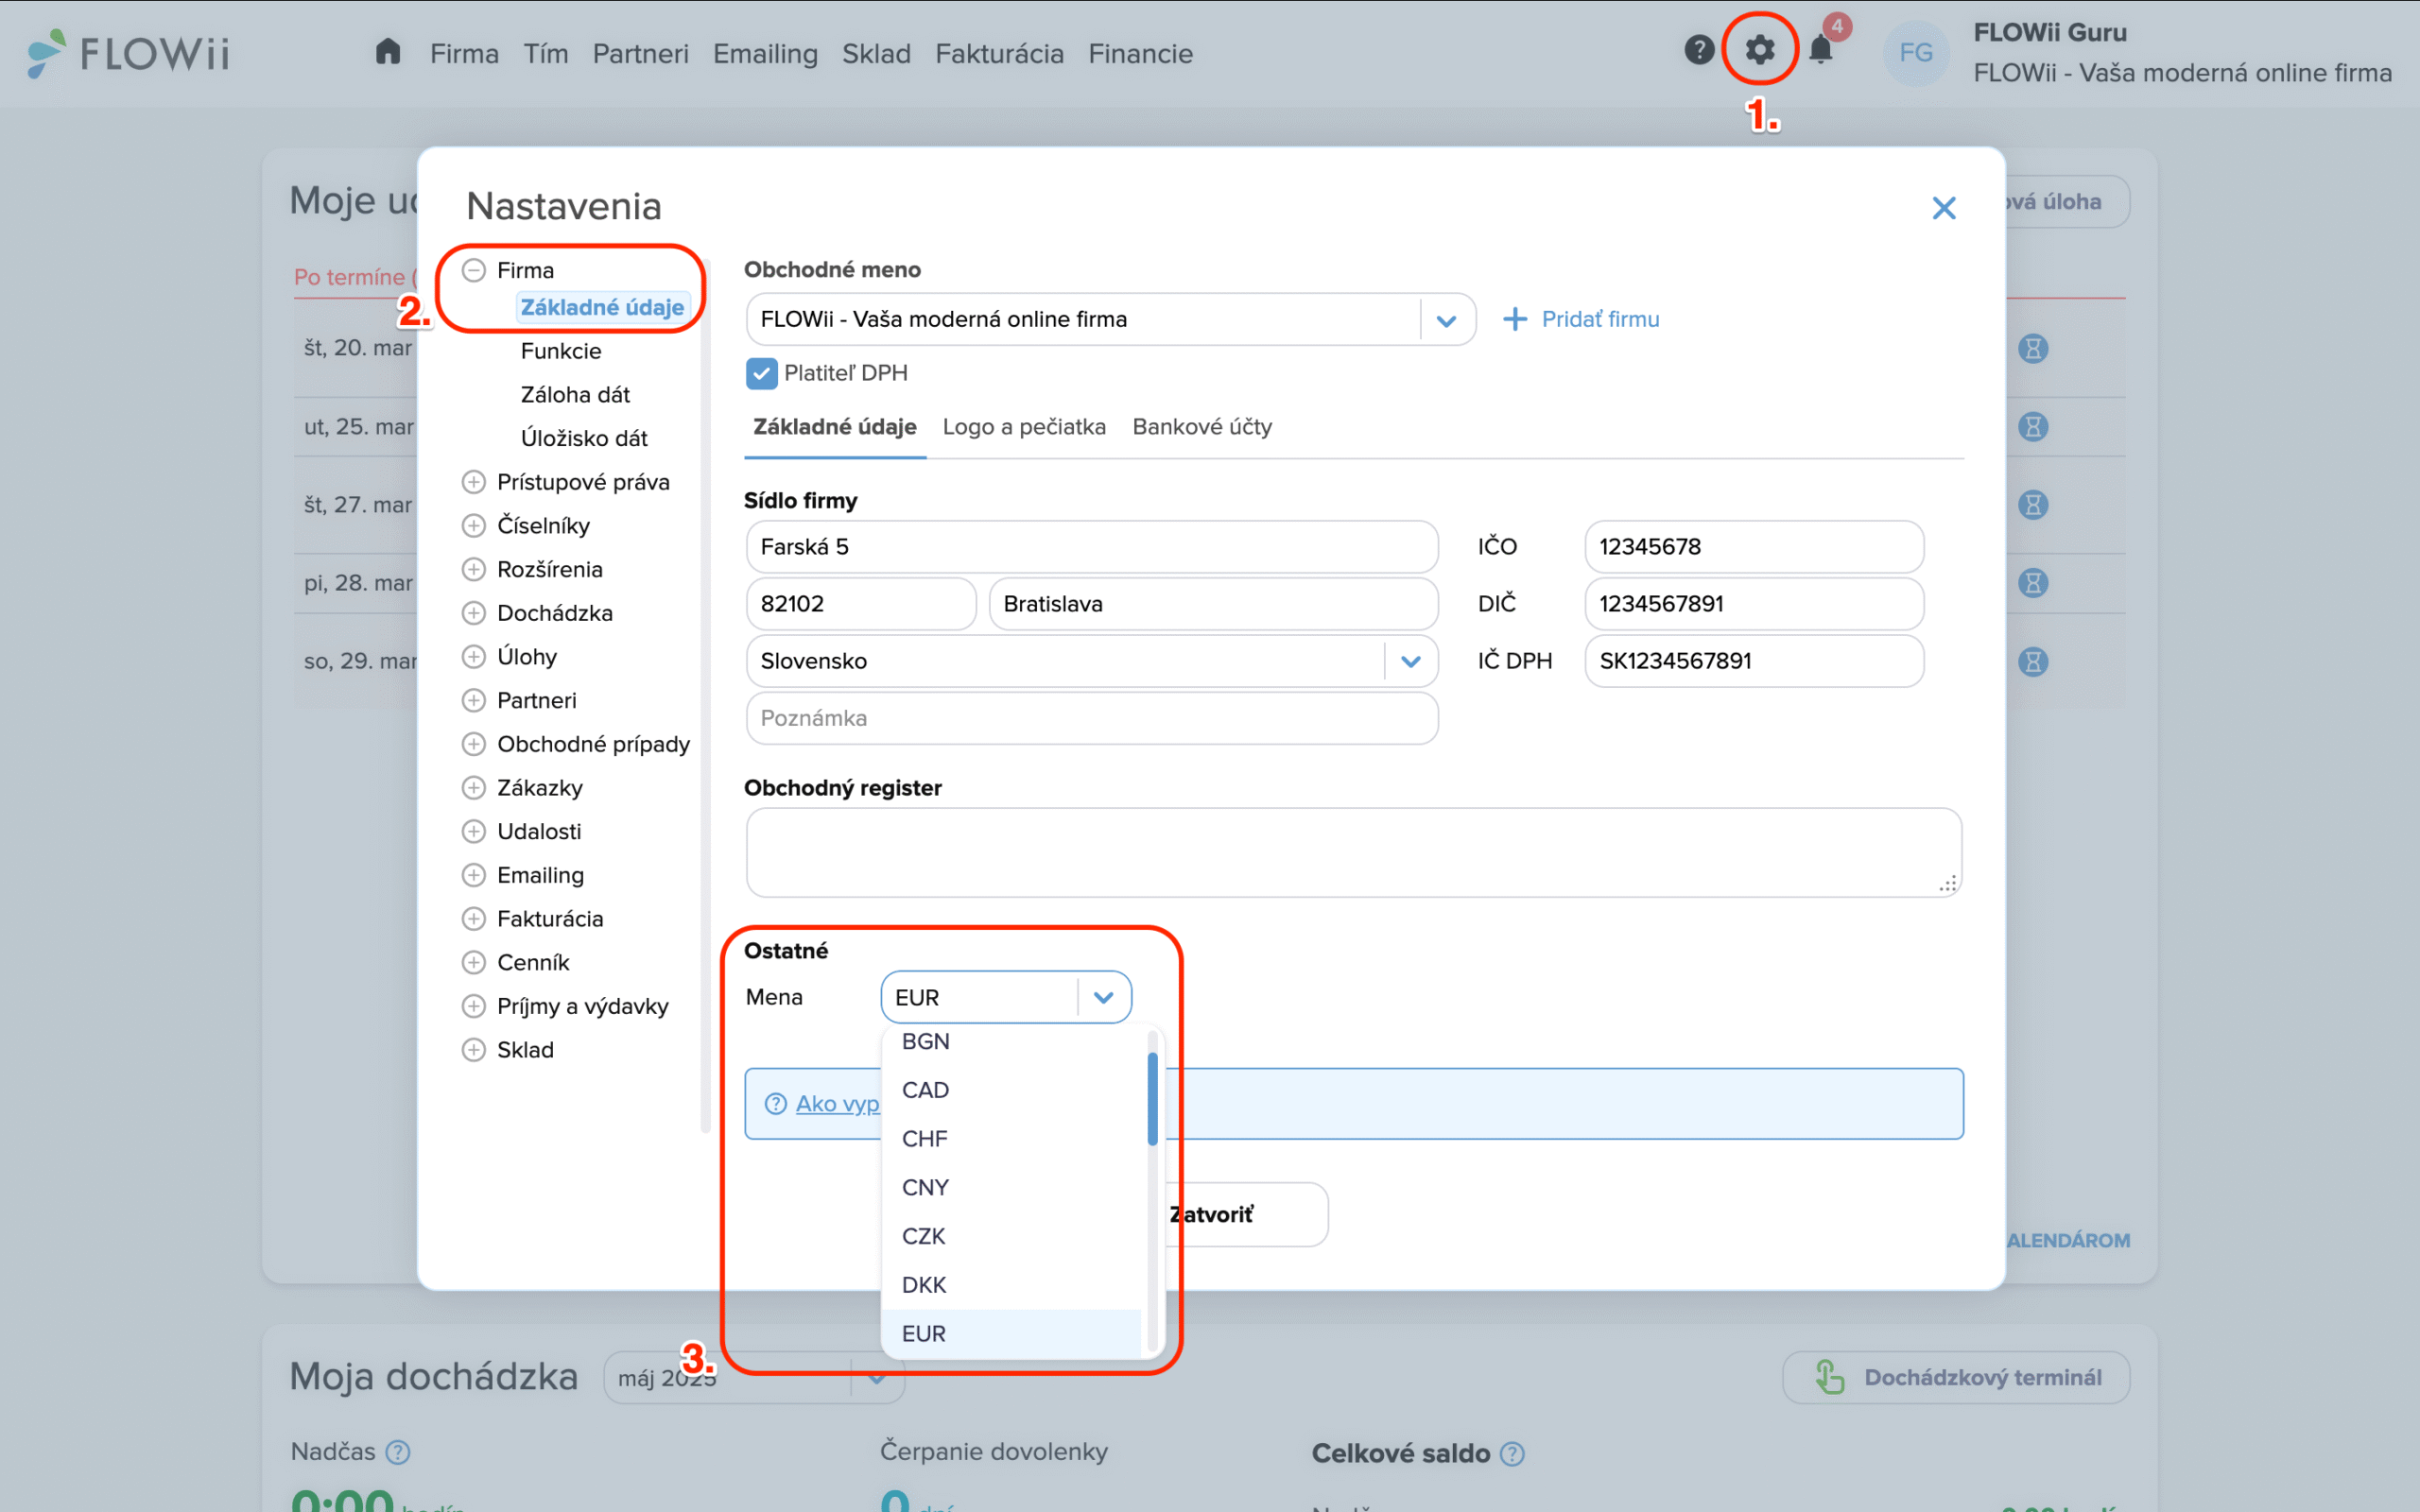Click the FLOWii logo

(x=128, y=53)
